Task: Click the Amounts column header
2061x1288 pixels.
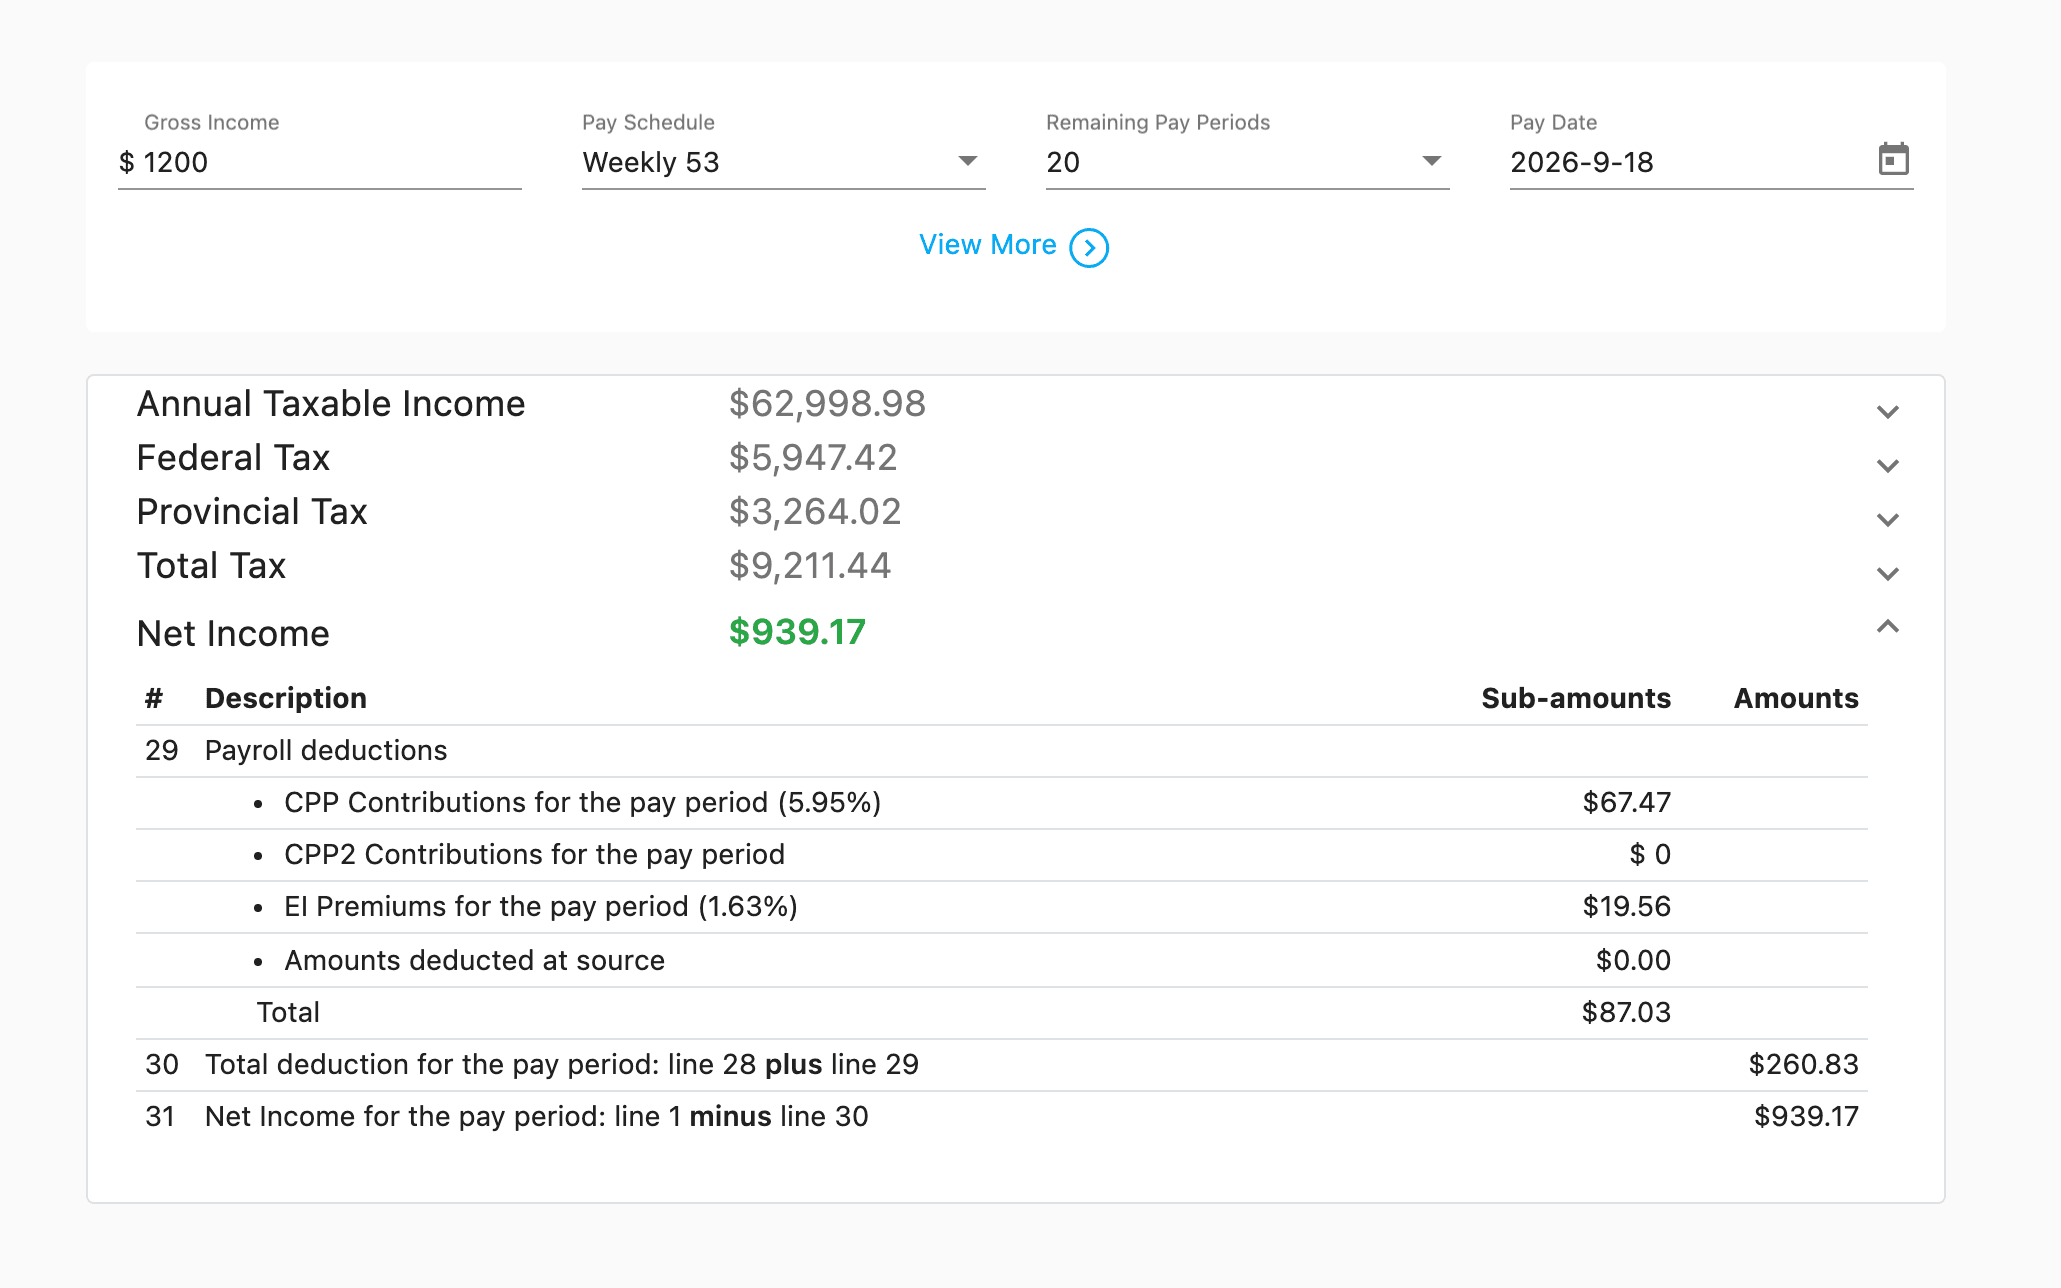Action: point(1796,698)
